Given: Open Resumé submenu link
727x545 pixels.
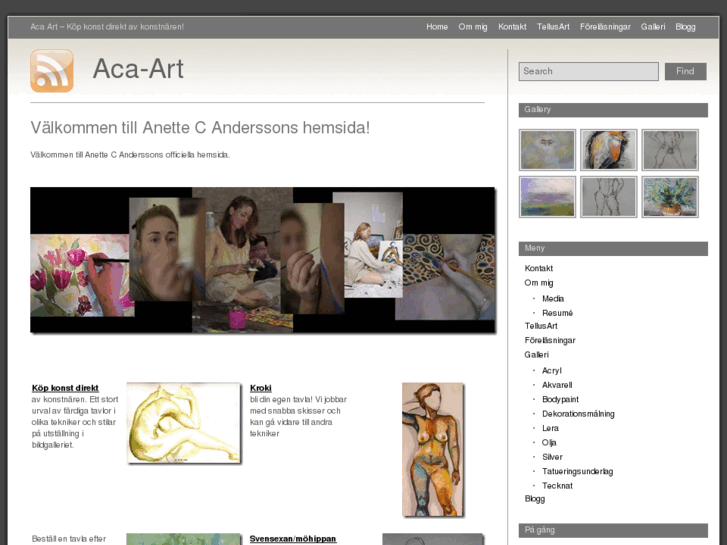Looking at the screenshot, I should coord(557,313).
